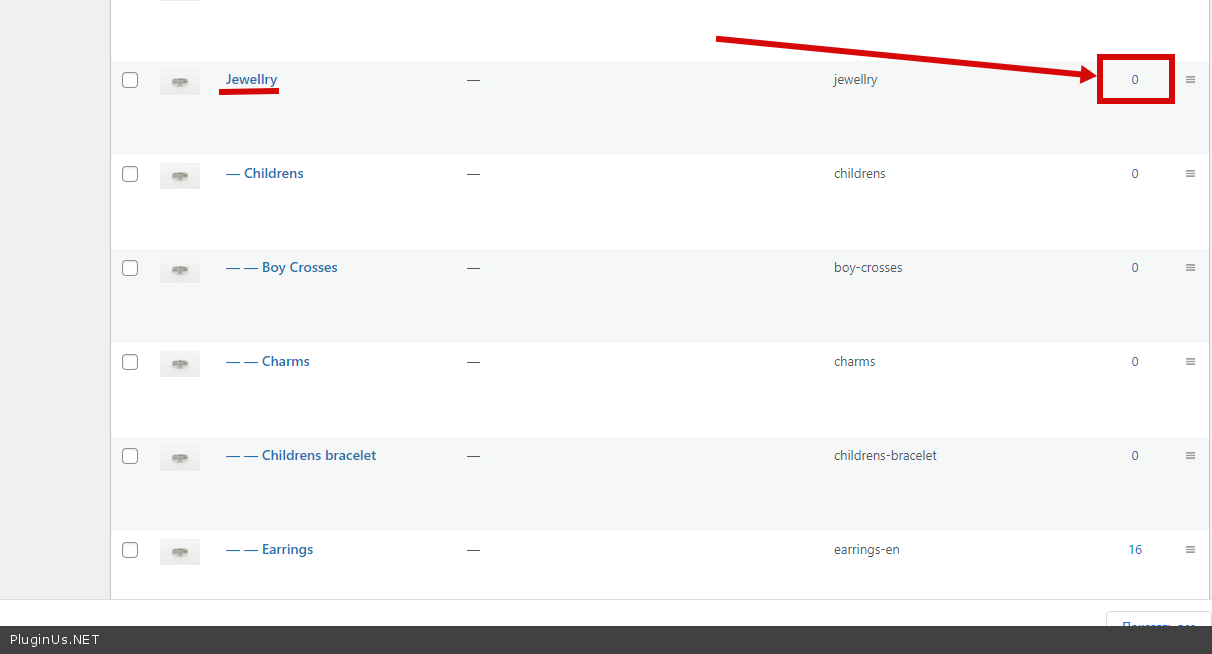This screenshot has height=654, width=1212.
Task: Tick the Childrens category checkbox
Action: point(130,174)
